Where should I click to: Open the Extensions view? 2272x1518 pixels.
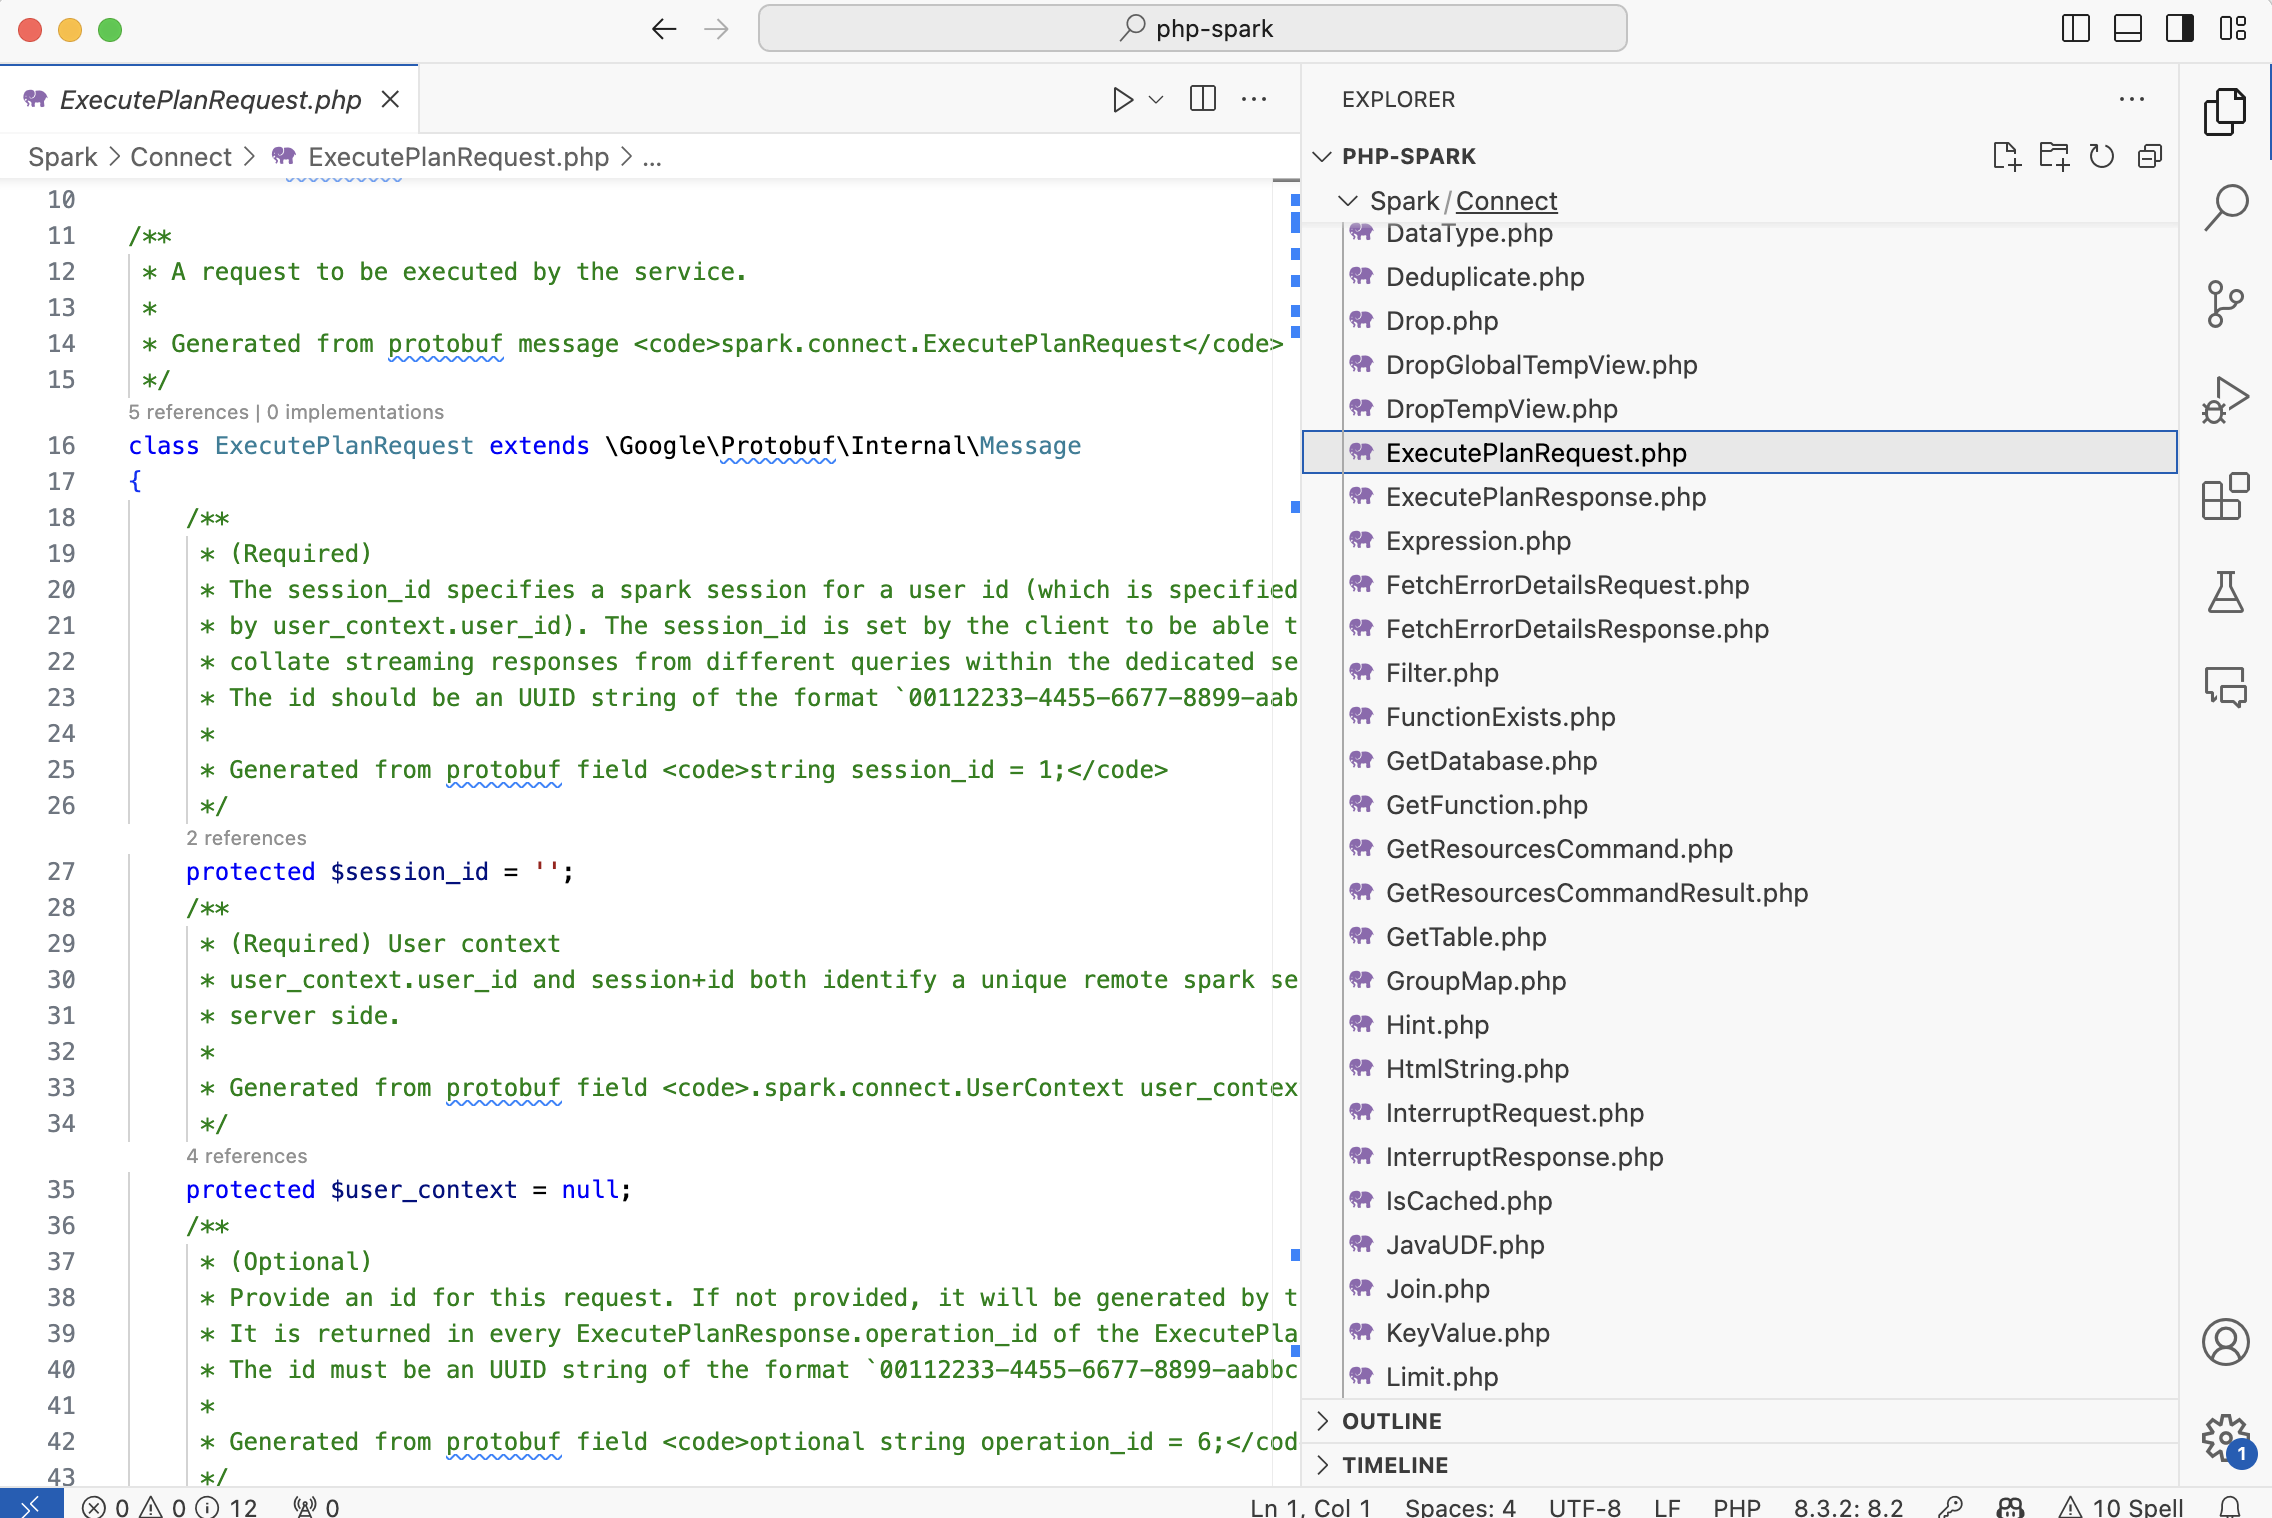2226,496
